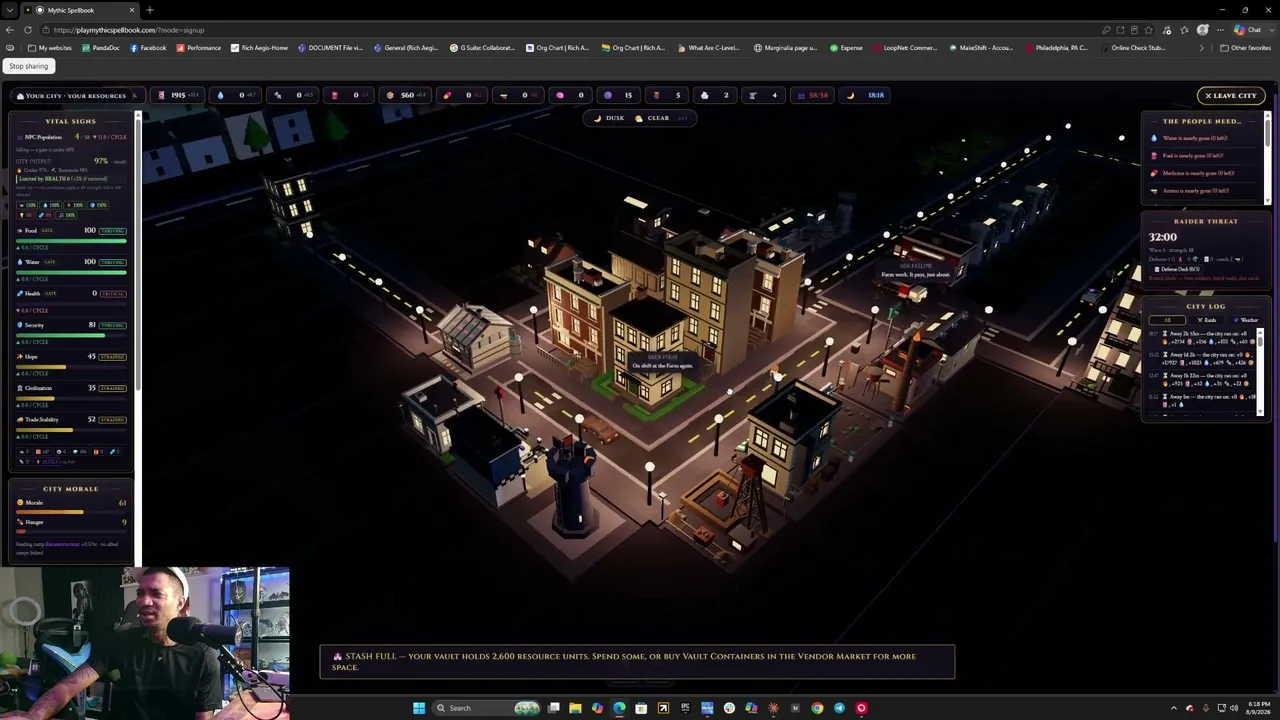The height and width of the screenshot is (720, 1280).
Task: Open the Facebook bookmark
Action: (148, 48)
